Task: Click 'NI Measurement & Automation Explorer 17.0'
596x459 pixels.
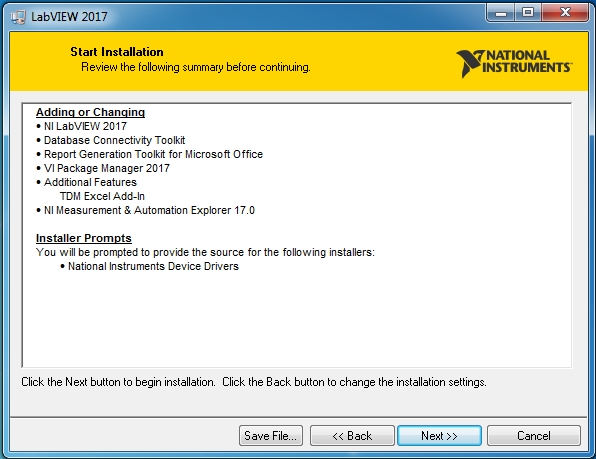Action: click(x=149, y=211)
